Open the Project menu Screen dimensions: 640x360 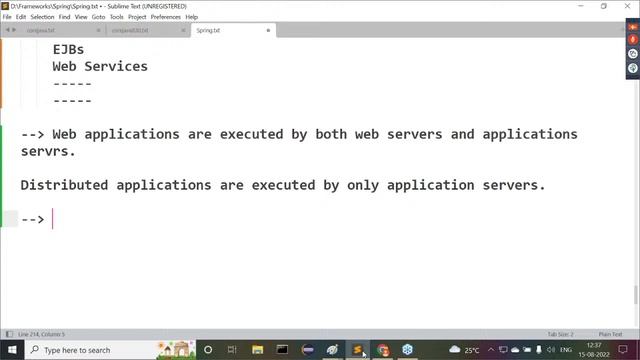[137, 17]
